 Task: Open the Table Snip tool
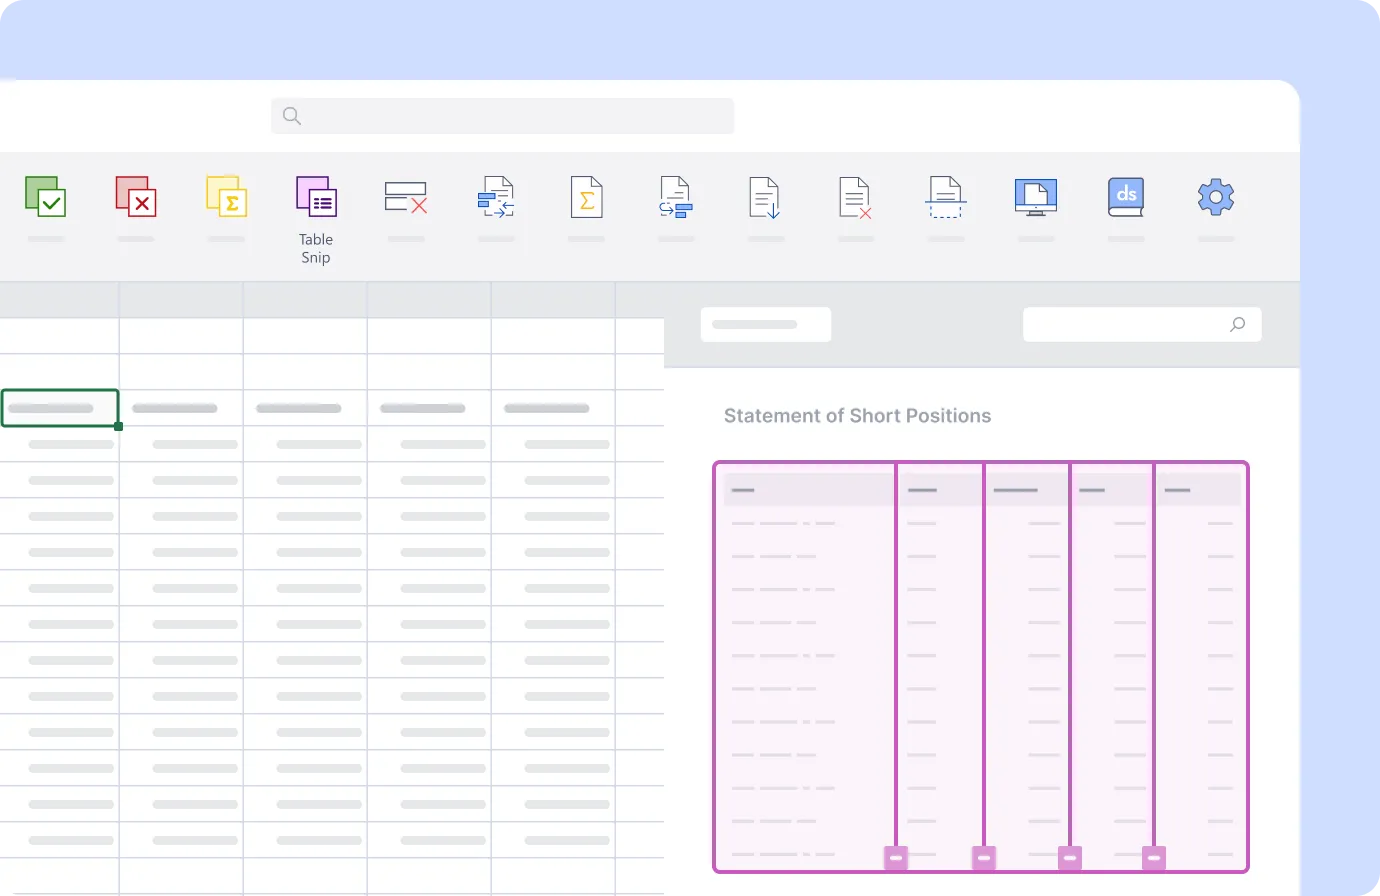click(315, 197)
